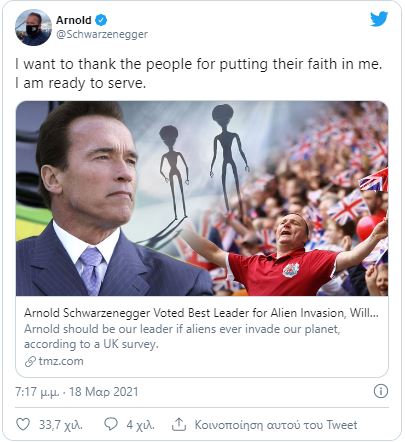
Task: Click the 18 Μαρ 2021 date
Action: point(103,392)
